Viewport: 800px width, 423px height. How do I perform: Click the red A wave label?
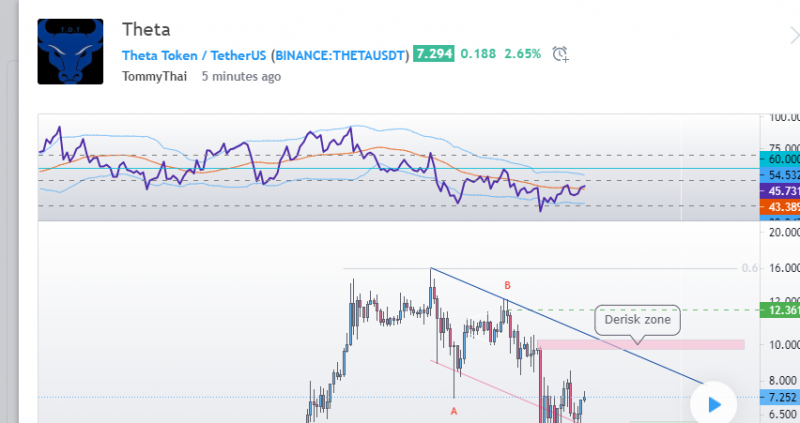pos(454,411)
